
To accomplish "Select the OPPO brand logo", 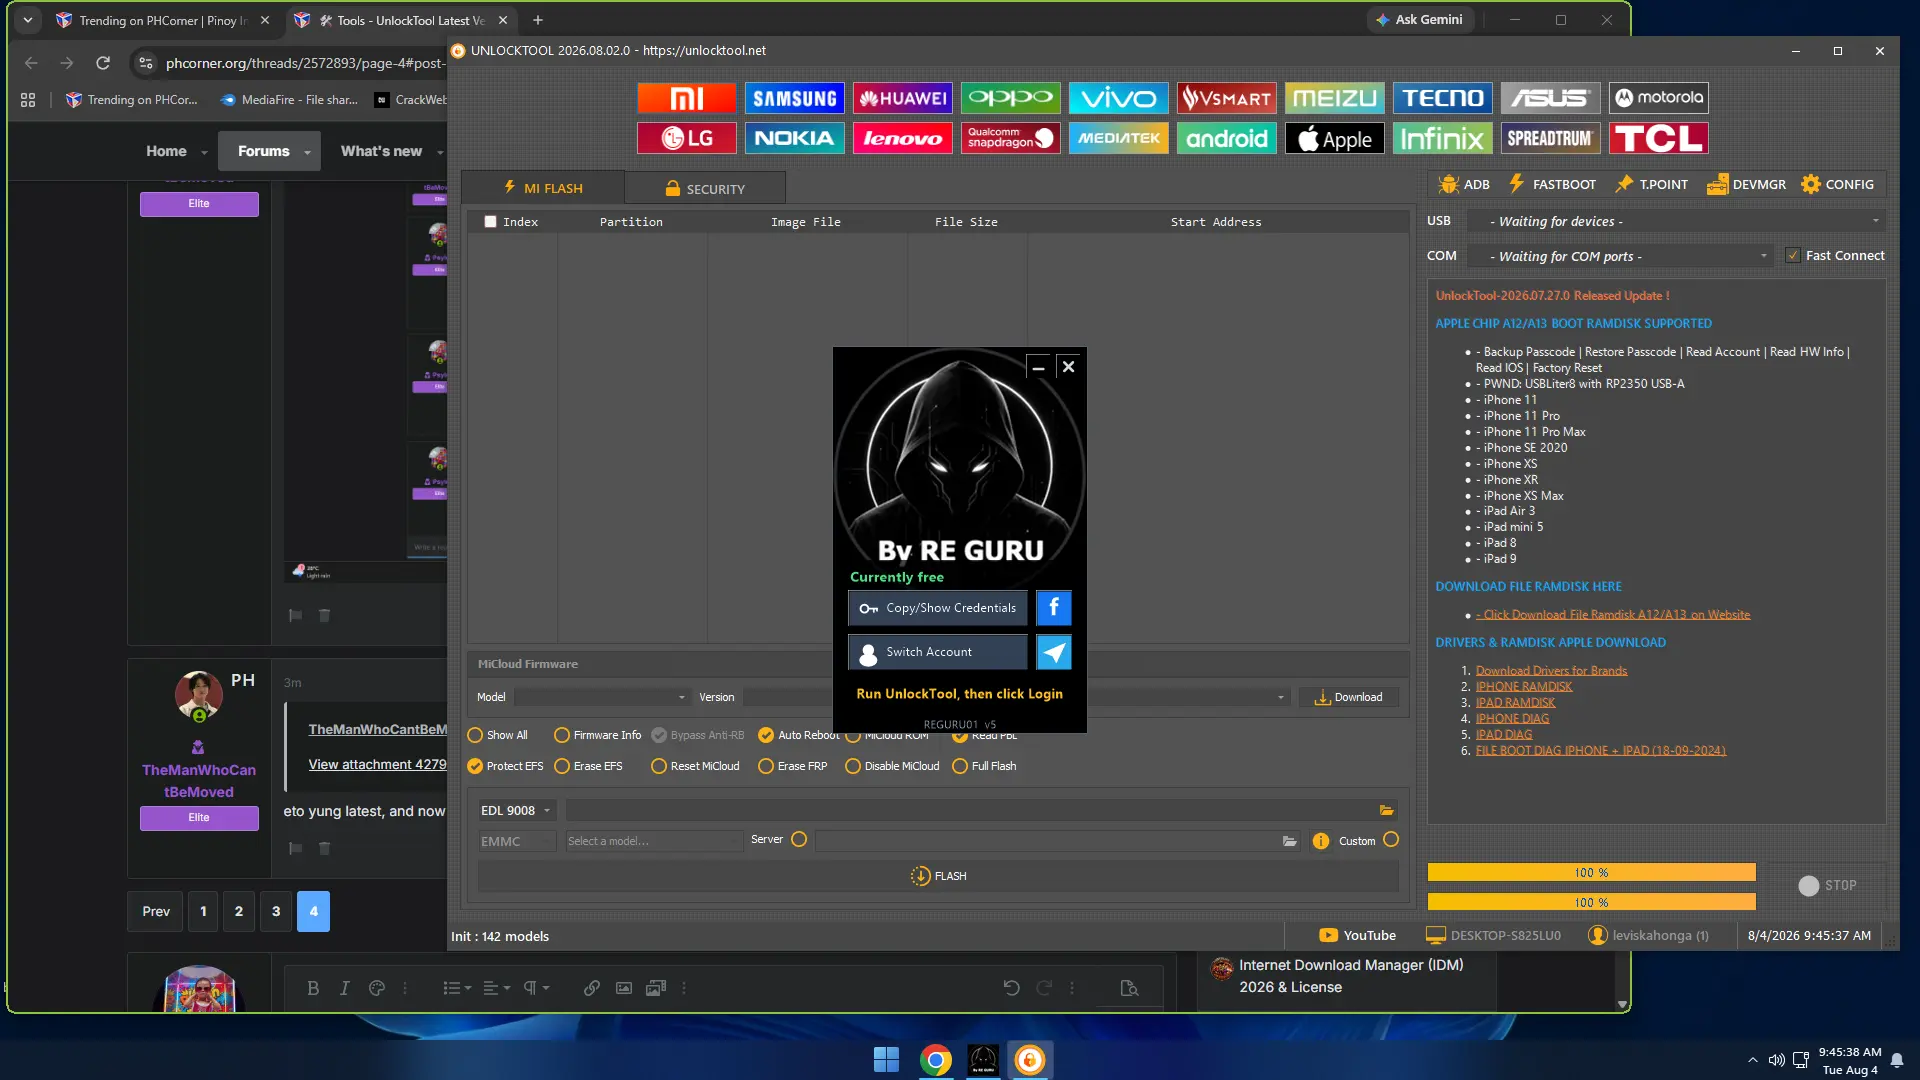I will (1011, 98).
